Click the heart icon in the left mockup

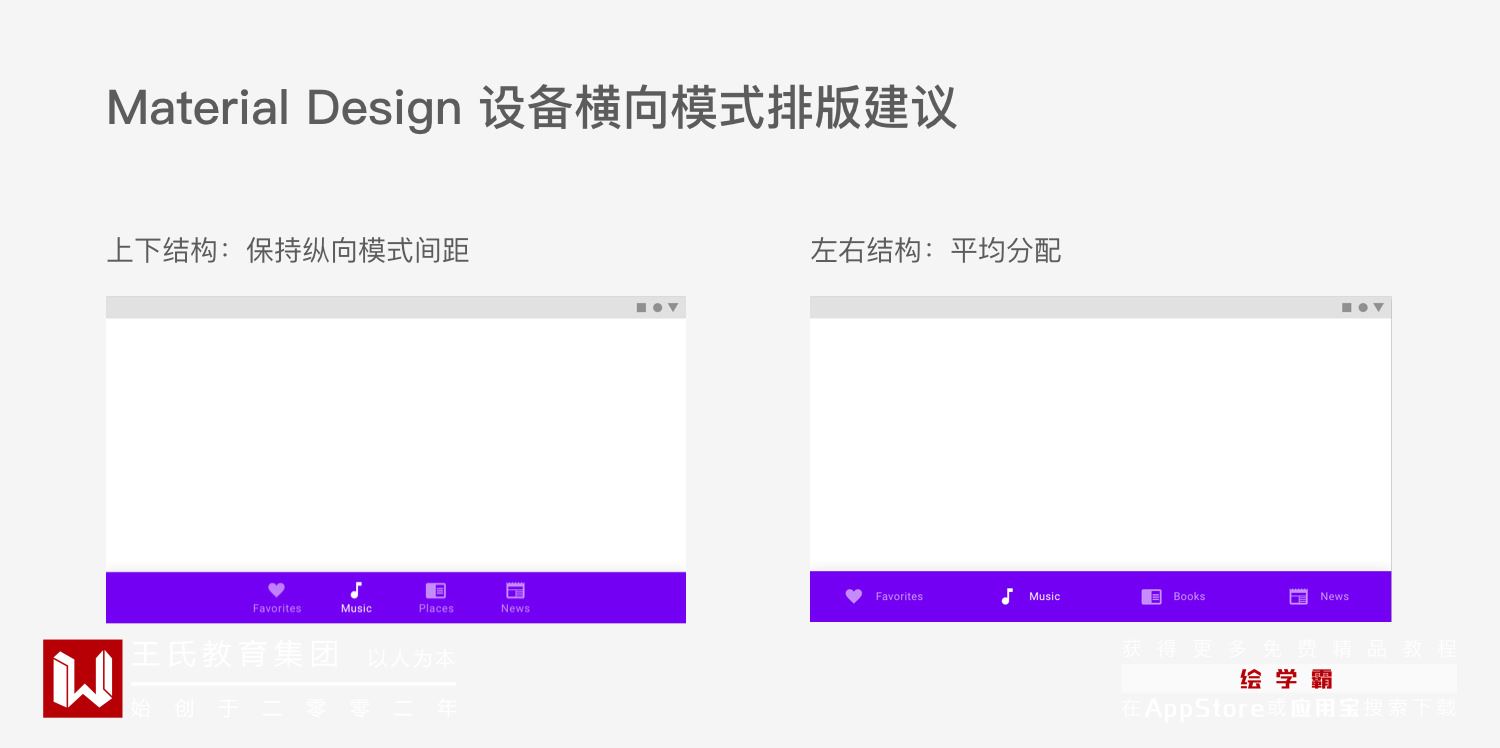point(277,590)
